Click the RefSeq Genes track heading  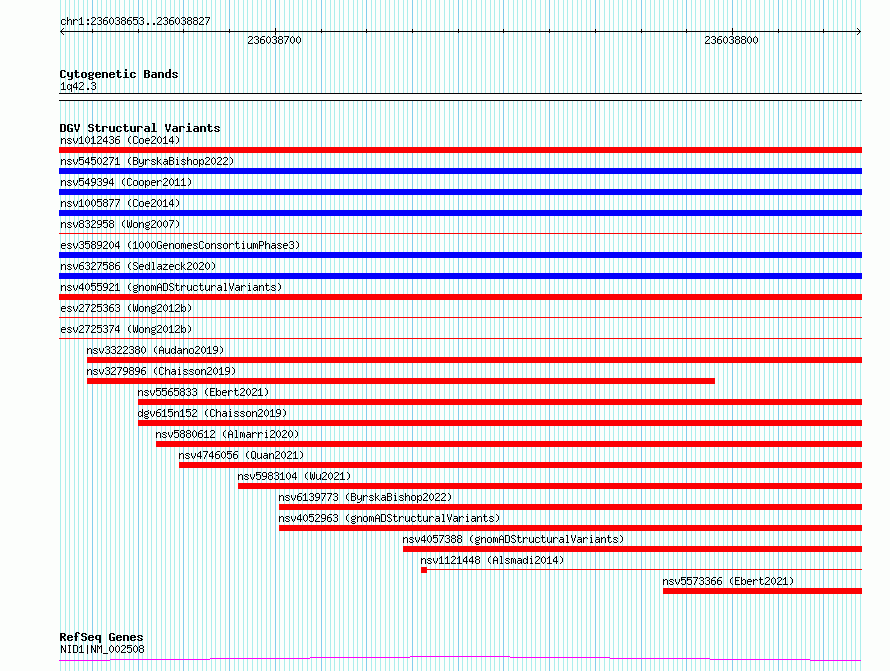pos(101,637)
